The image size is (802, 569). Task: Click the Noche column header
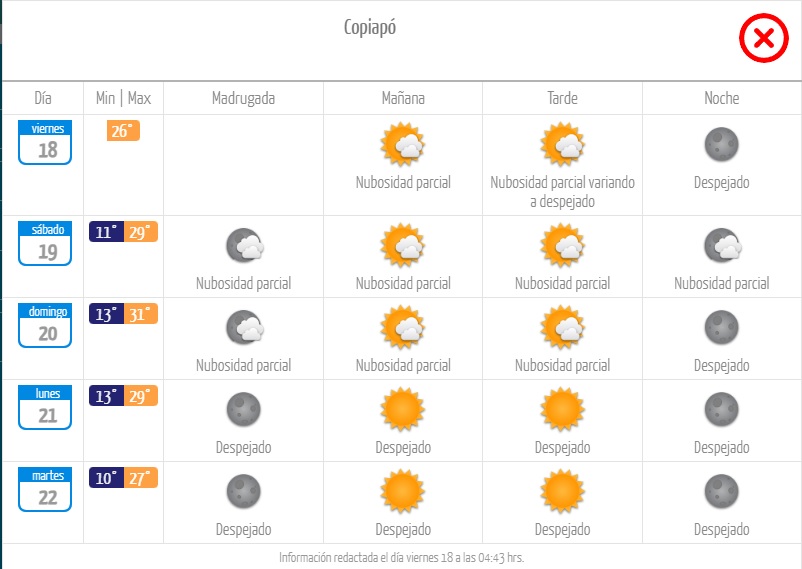pos(721,98)
